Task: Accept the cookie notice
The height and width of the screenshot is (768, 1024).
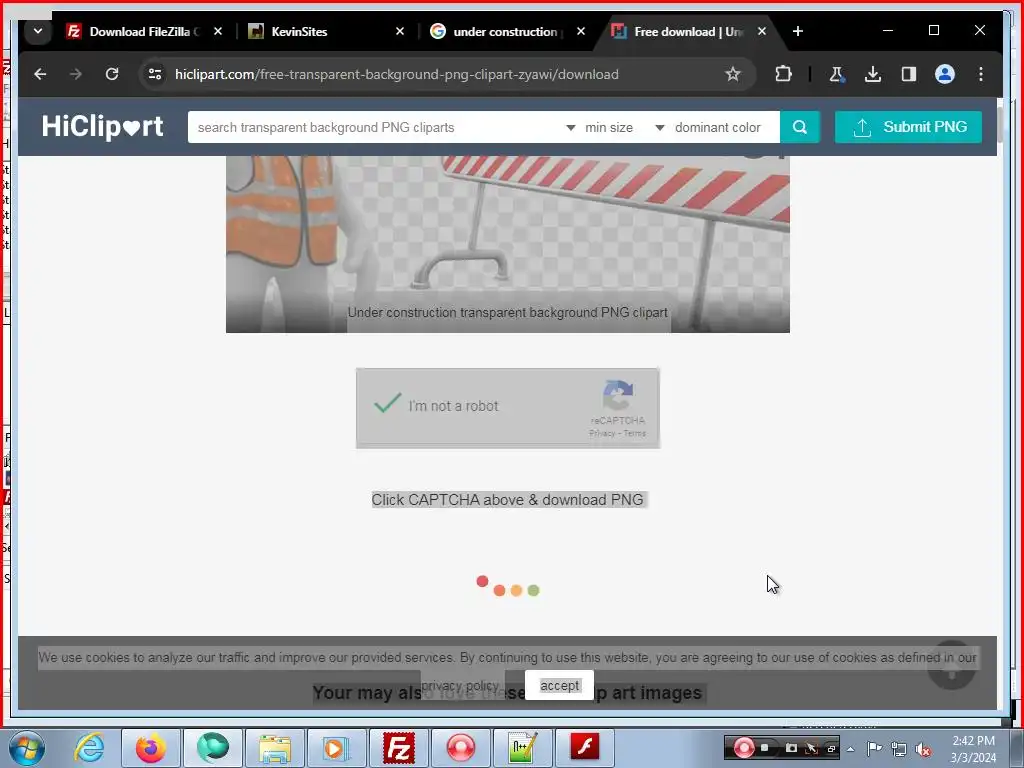Action: pyautogui.click(x=560, y=686)
